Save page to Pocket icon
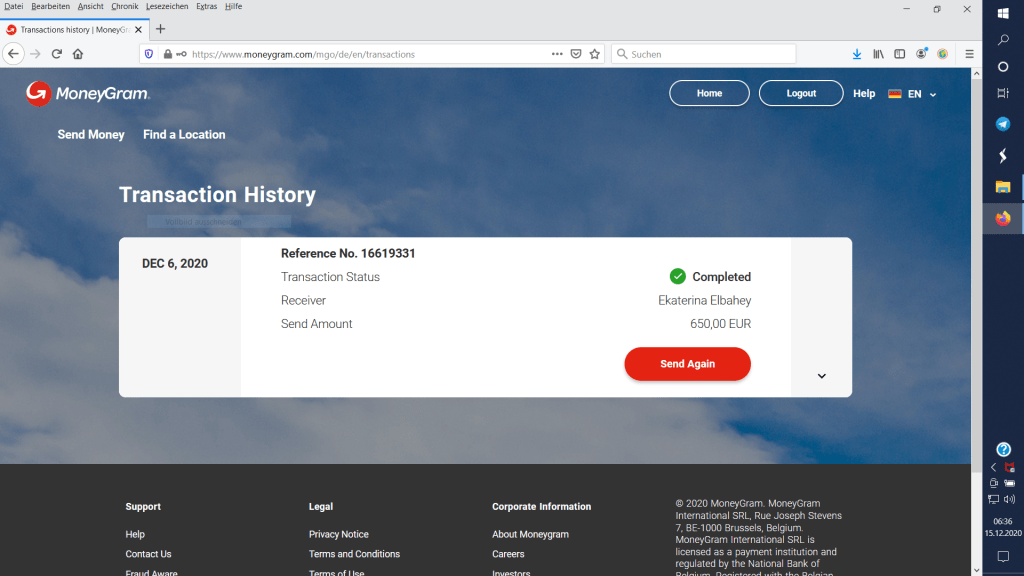The image size is (1024, 576). (576, 54)
